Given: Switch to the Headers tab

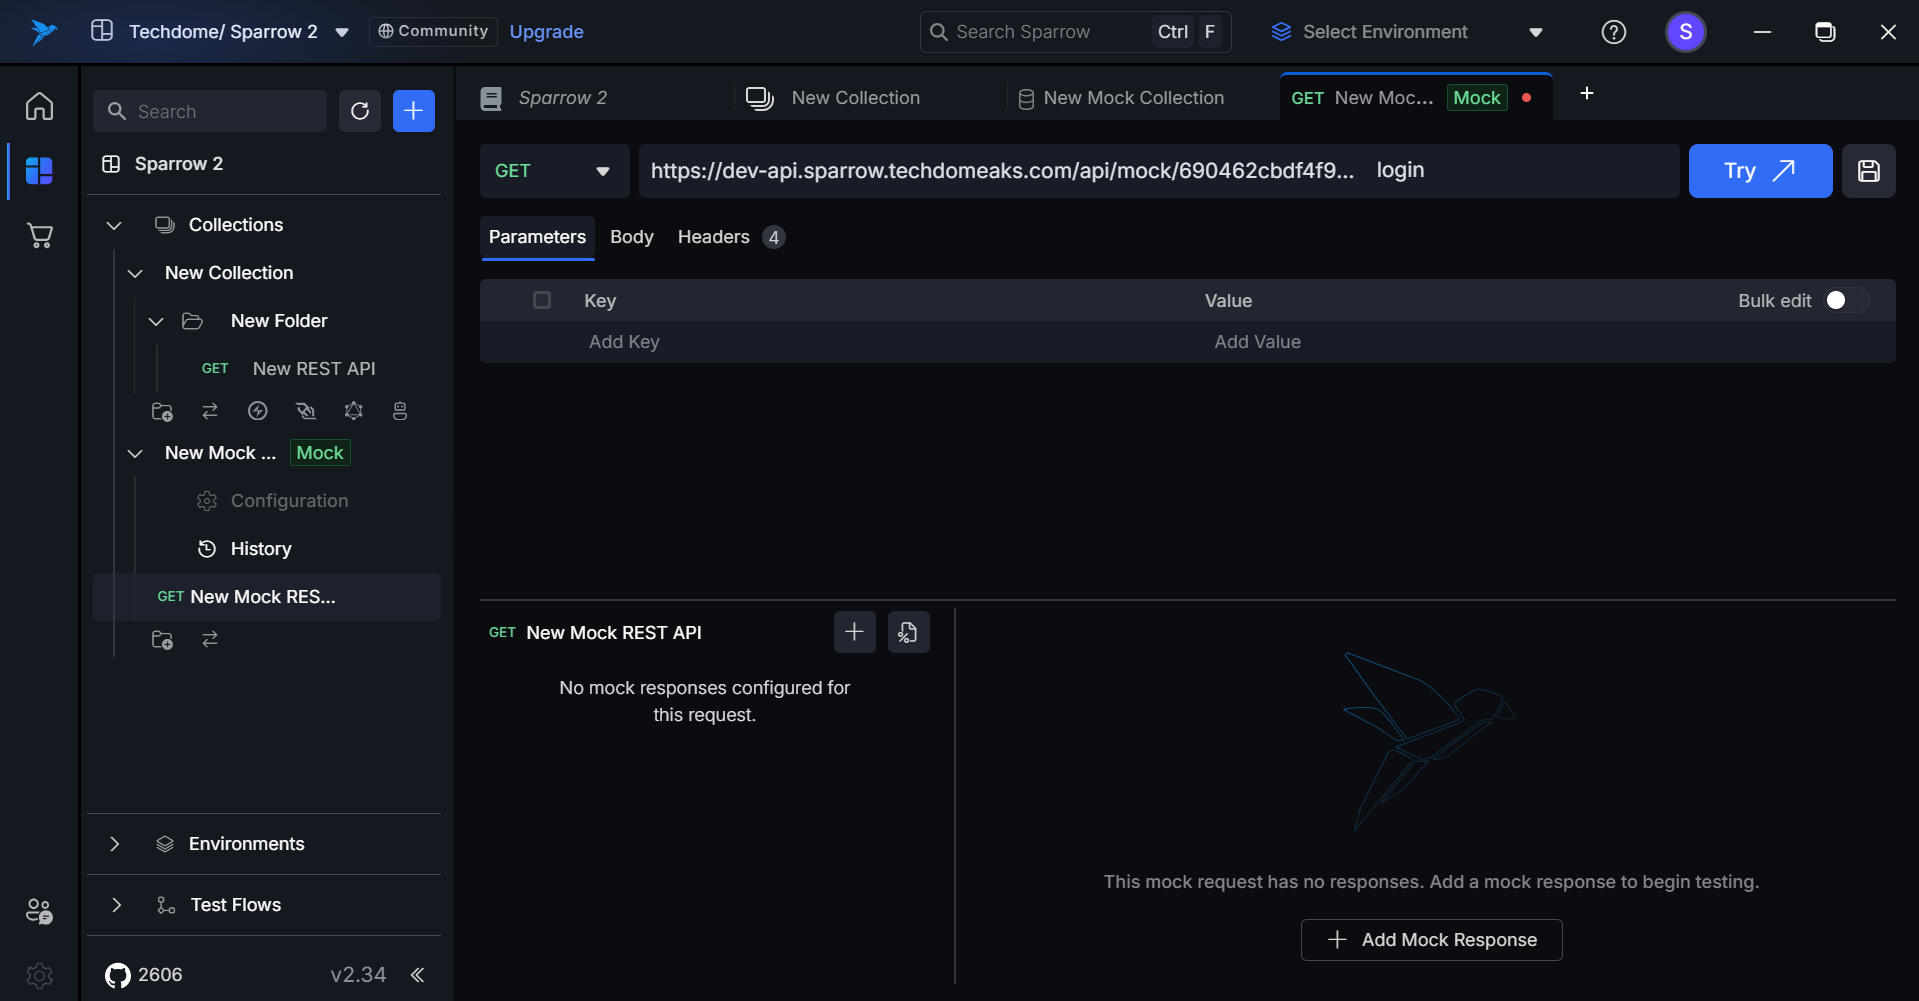Looking at the screenshot, I should tap(713, 237).
